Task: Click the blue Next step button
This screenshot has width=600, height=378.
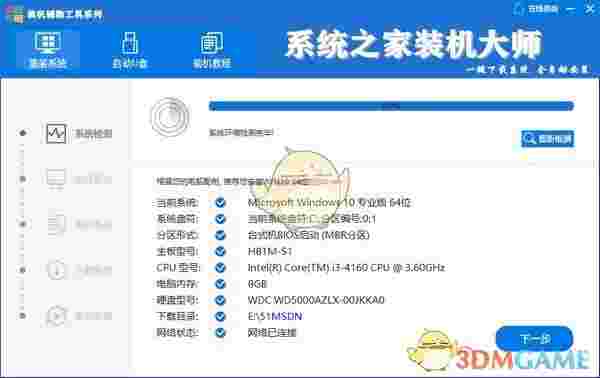Action: pos(534,339)
